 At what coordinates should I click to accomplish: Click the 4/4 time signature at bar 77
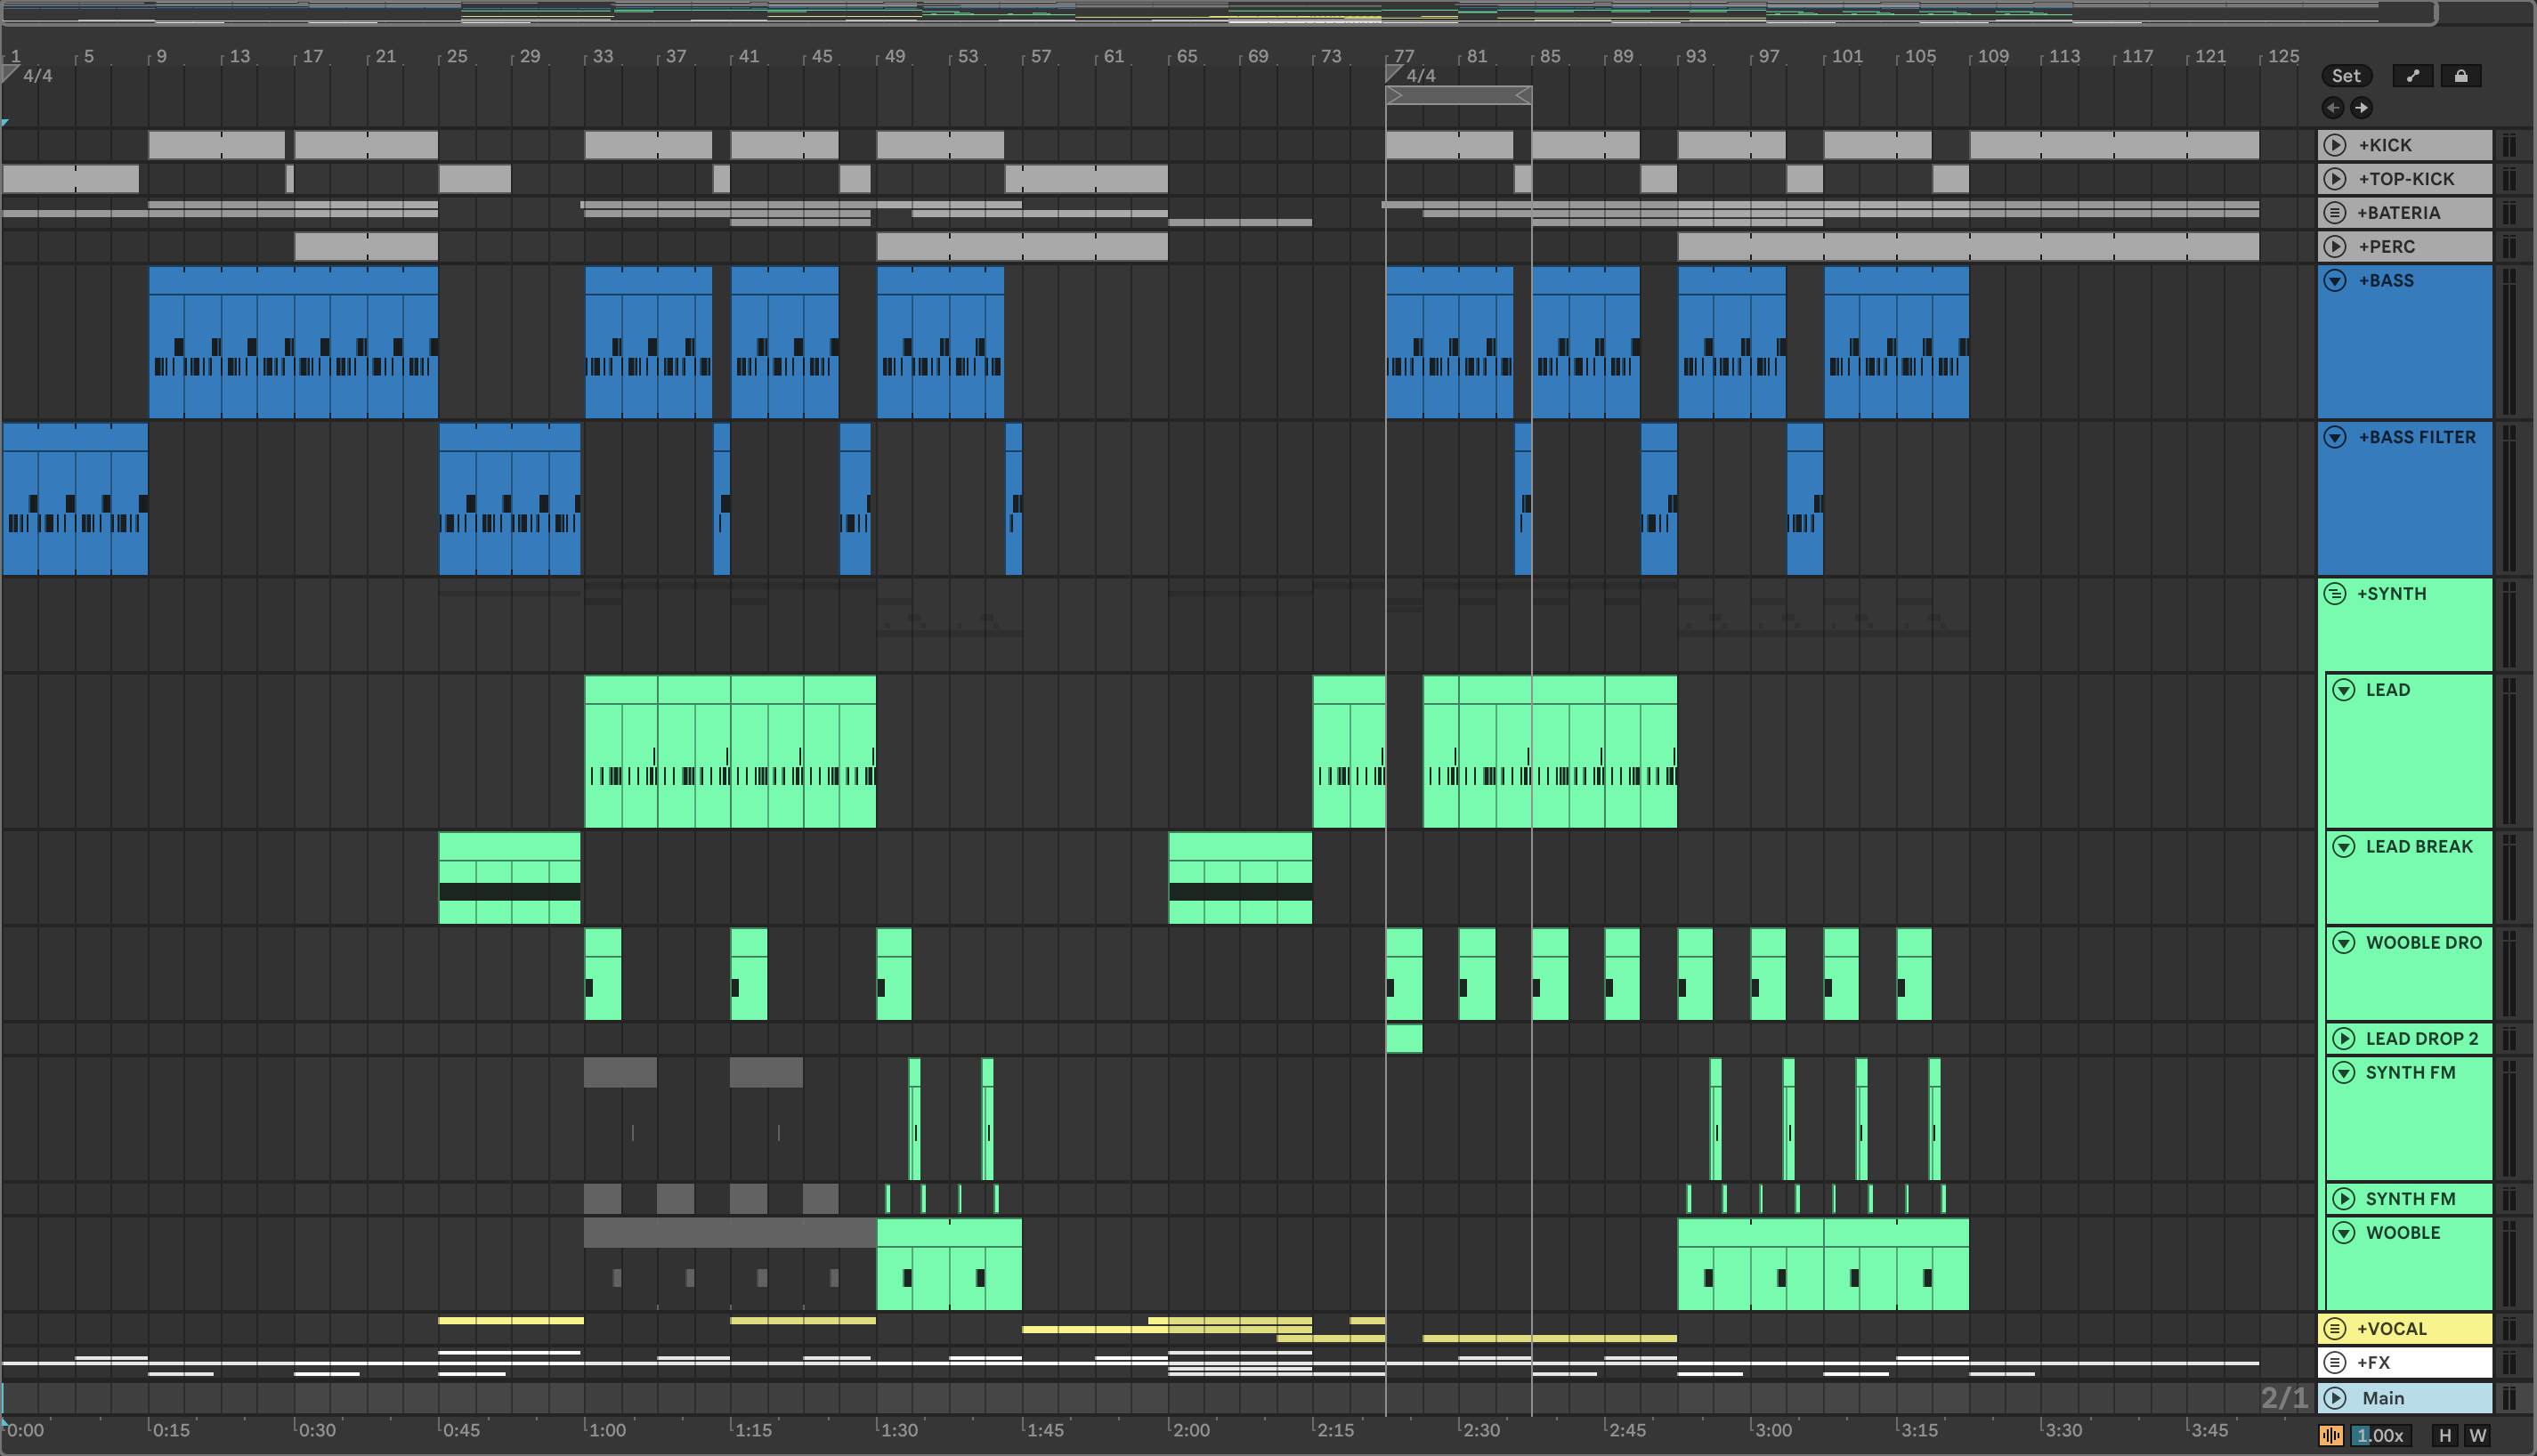tap(1420, 76)
